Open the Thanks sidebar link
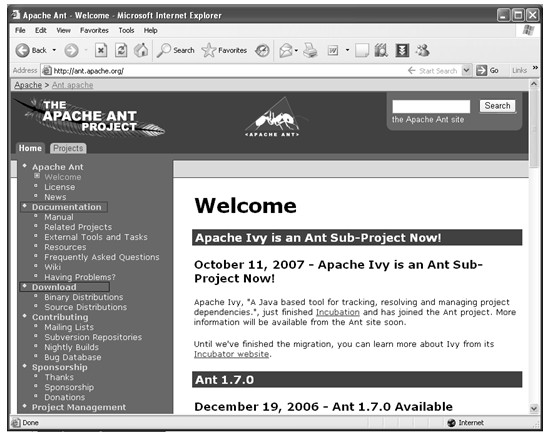The image size is (552, 437). coord(59,377)
